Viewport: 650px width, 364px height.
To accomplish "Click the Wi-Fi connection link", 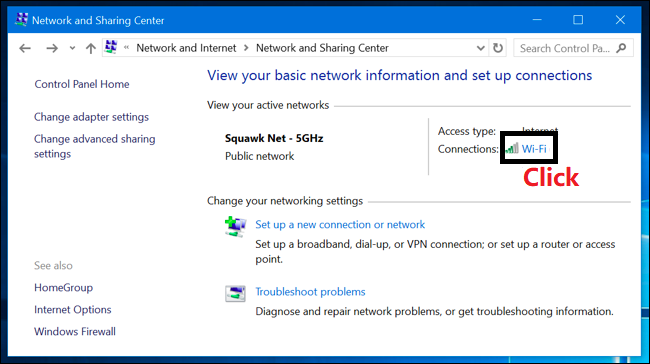I will [534, 149].
